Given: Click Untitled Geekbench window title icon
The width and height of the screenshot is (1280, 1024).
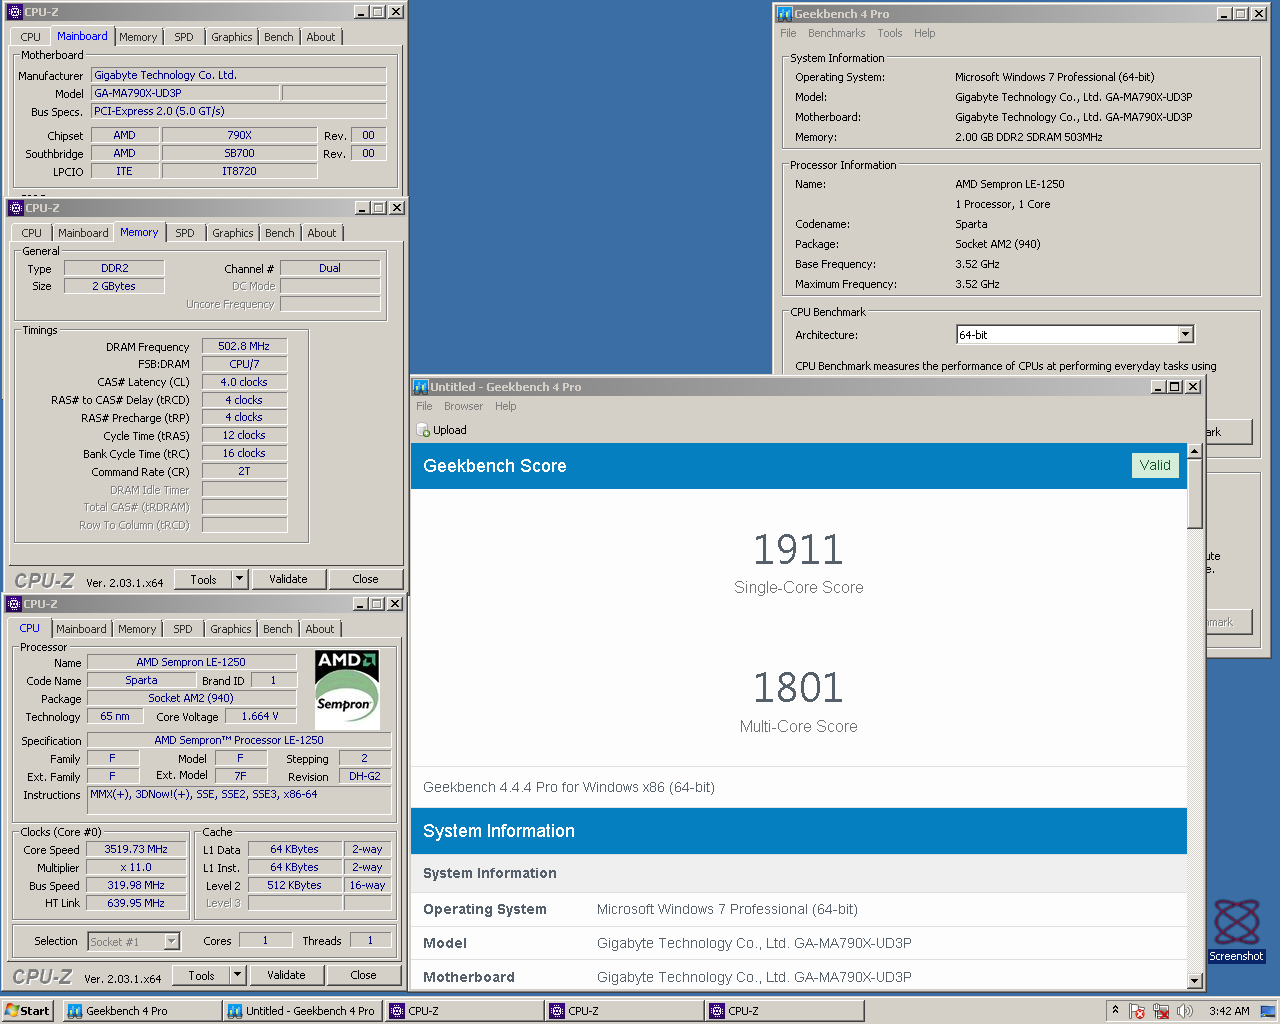Looking at the screenshot, I should (x=421, y=387).
